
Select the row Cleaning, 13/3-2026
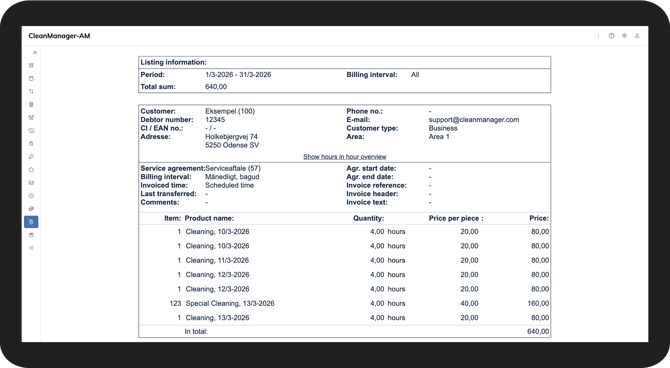click(x=344, y=318)
